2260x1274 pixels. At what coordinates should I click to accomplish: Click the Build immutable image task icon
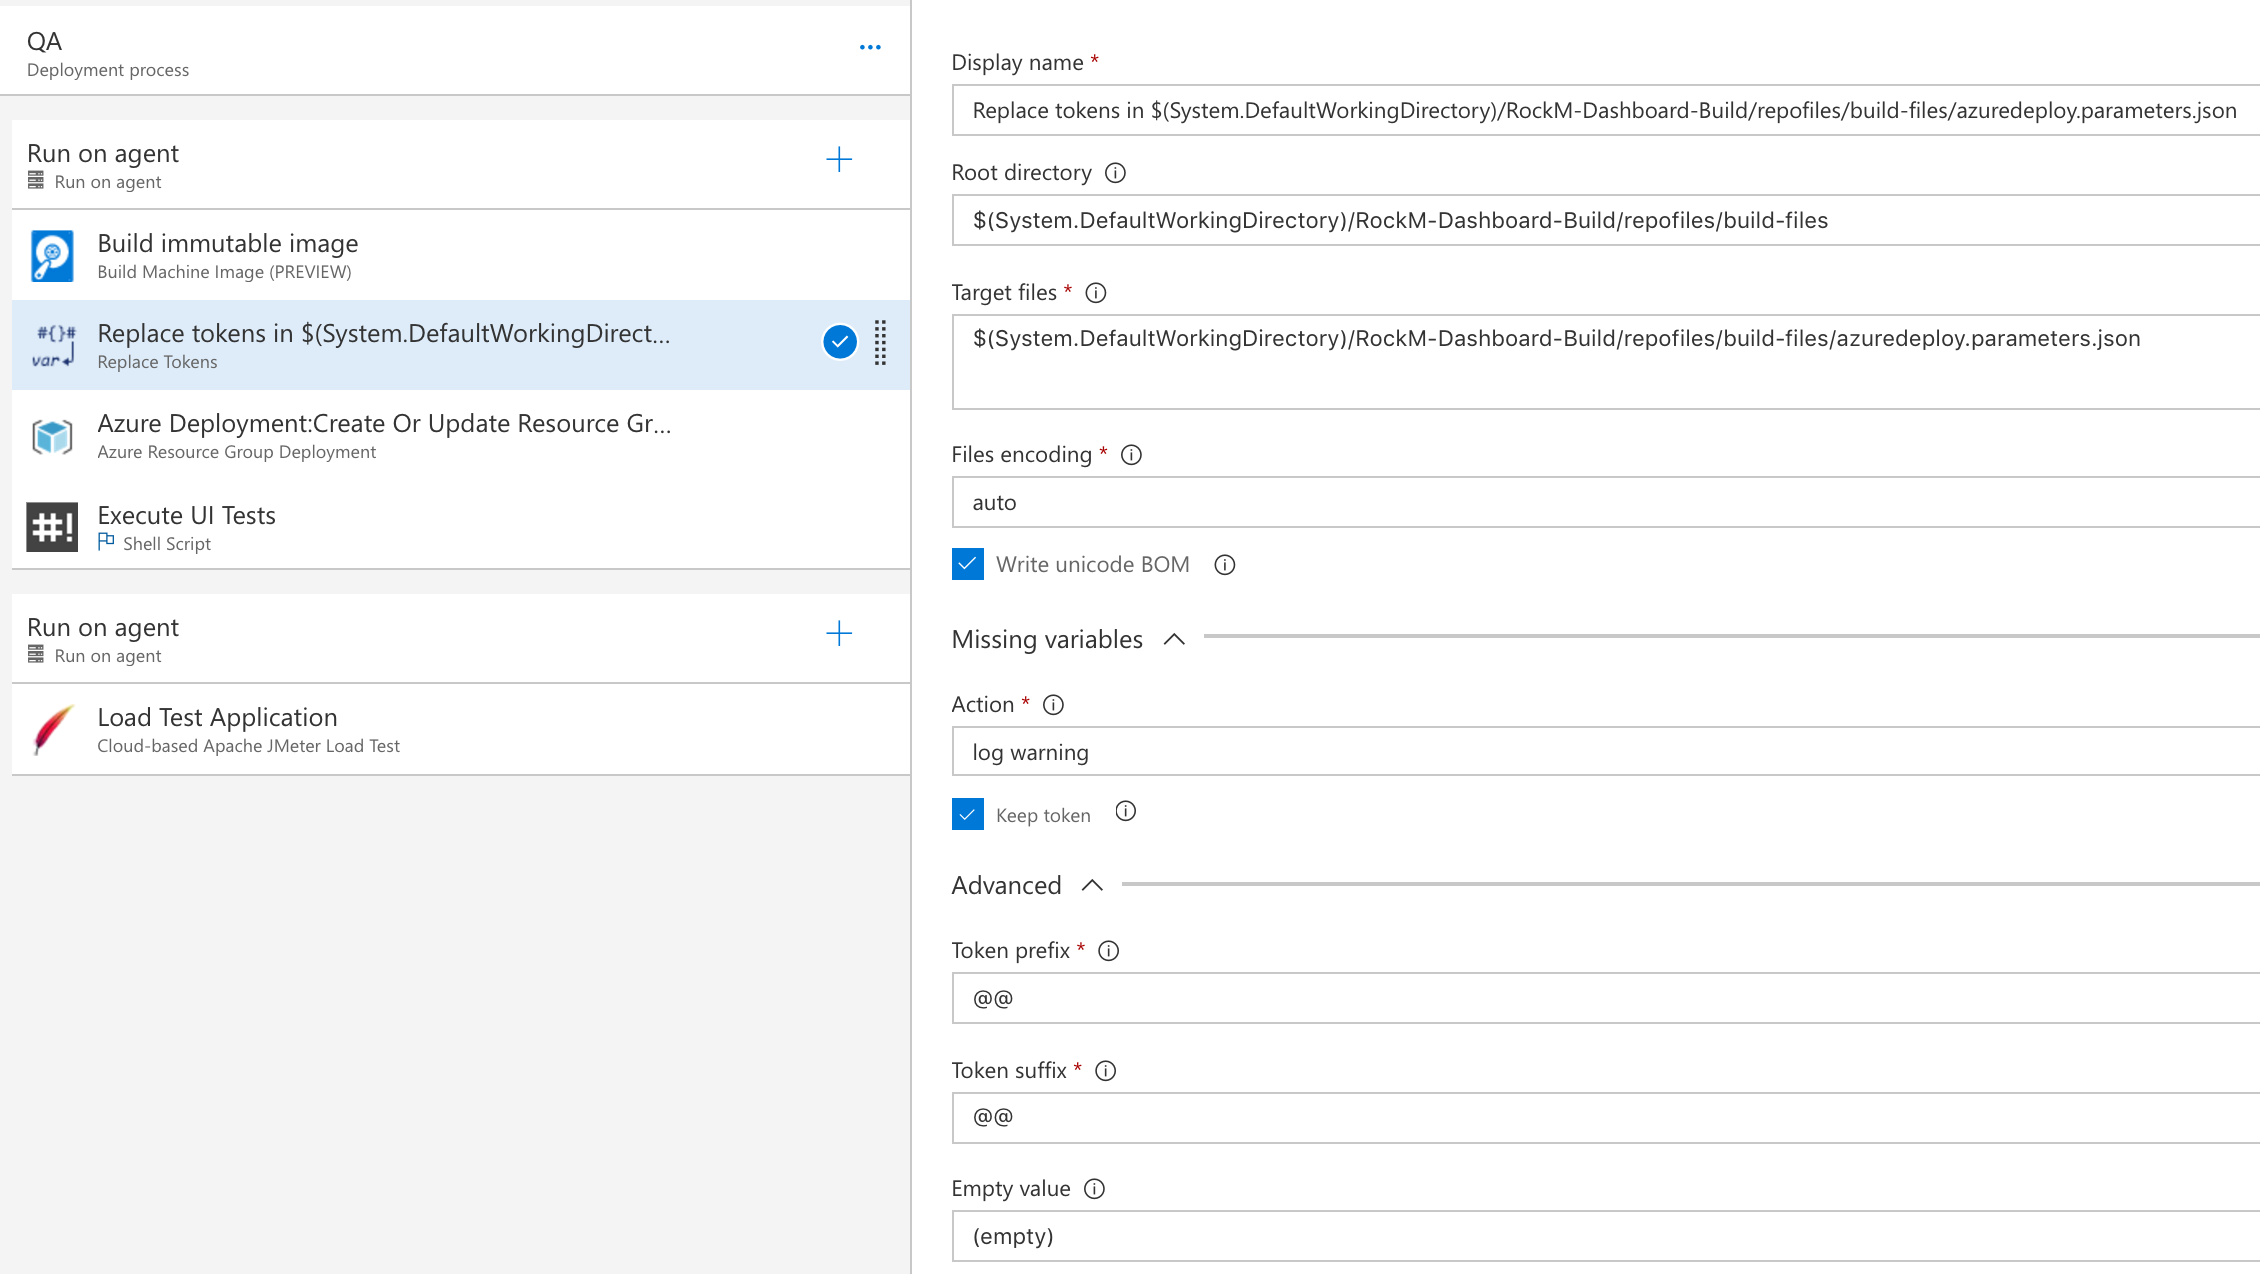pos(52,256)
